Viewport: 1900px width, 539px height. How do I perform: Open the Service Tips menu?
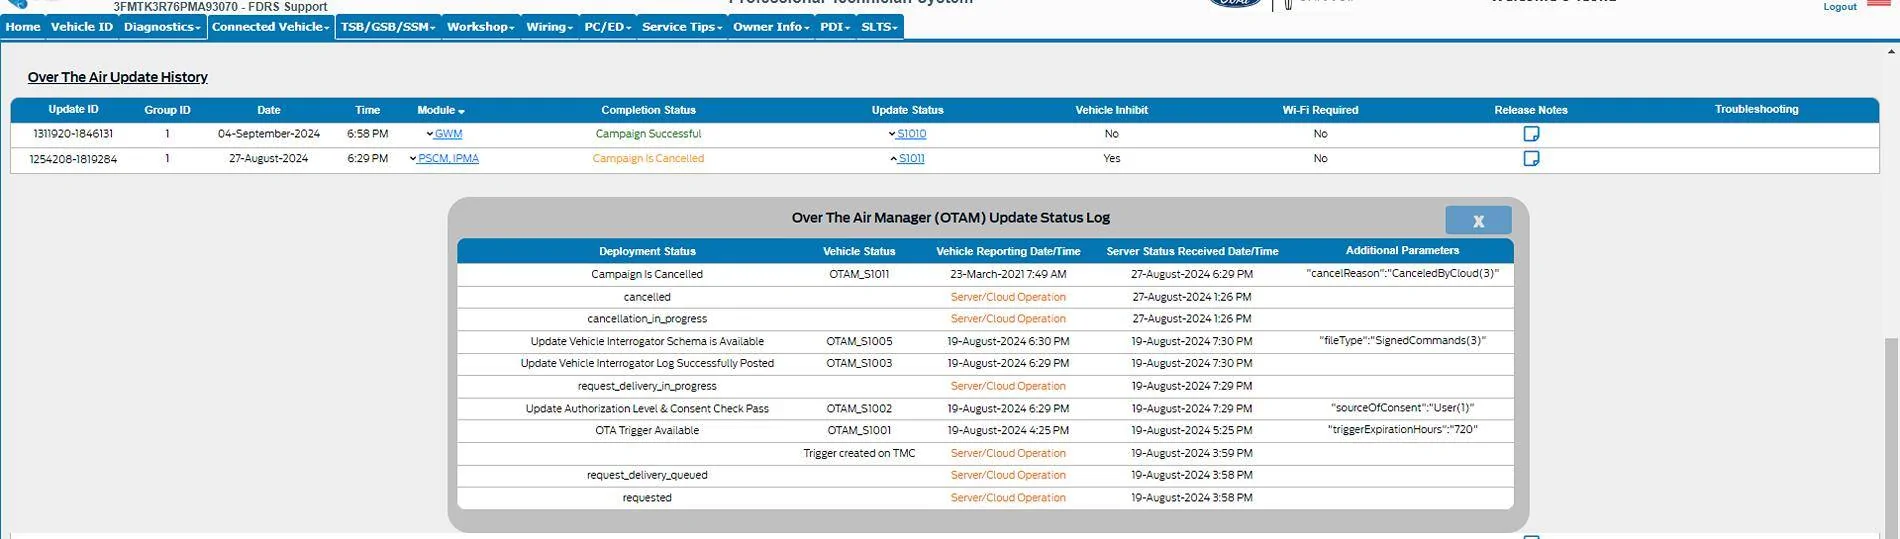pyautogui.click(x=682, y=27)
